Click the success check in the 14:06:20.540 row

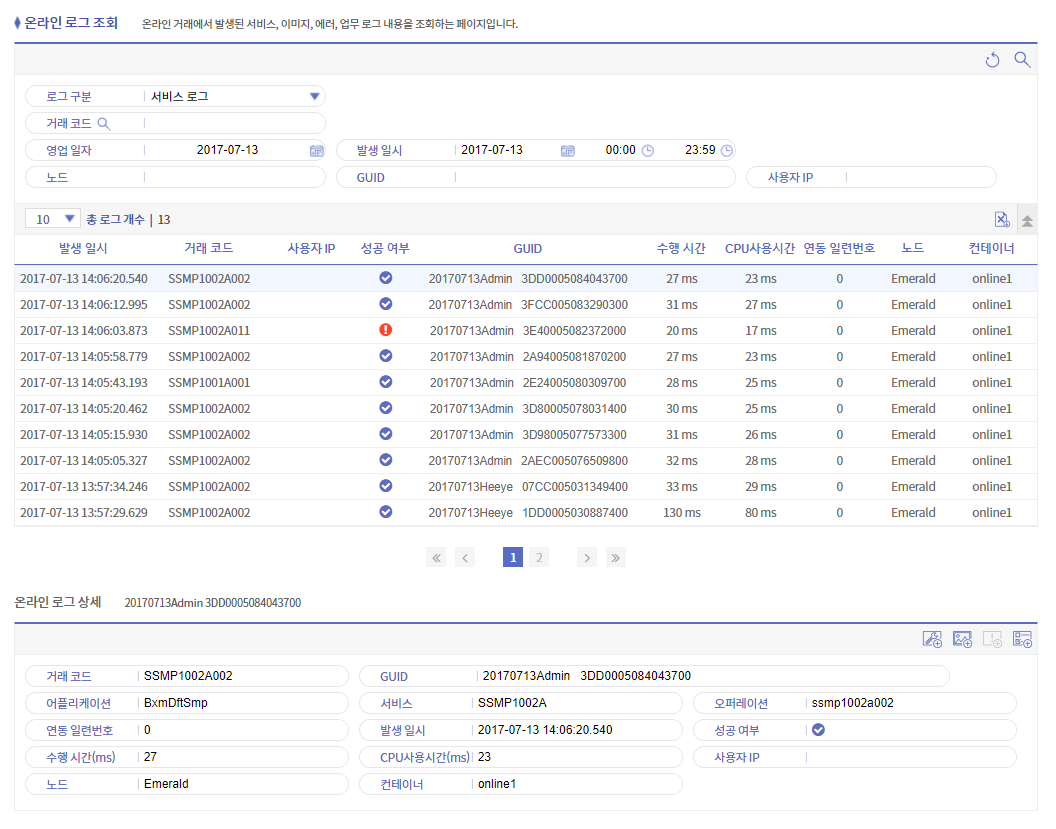[x=386, y=277]
